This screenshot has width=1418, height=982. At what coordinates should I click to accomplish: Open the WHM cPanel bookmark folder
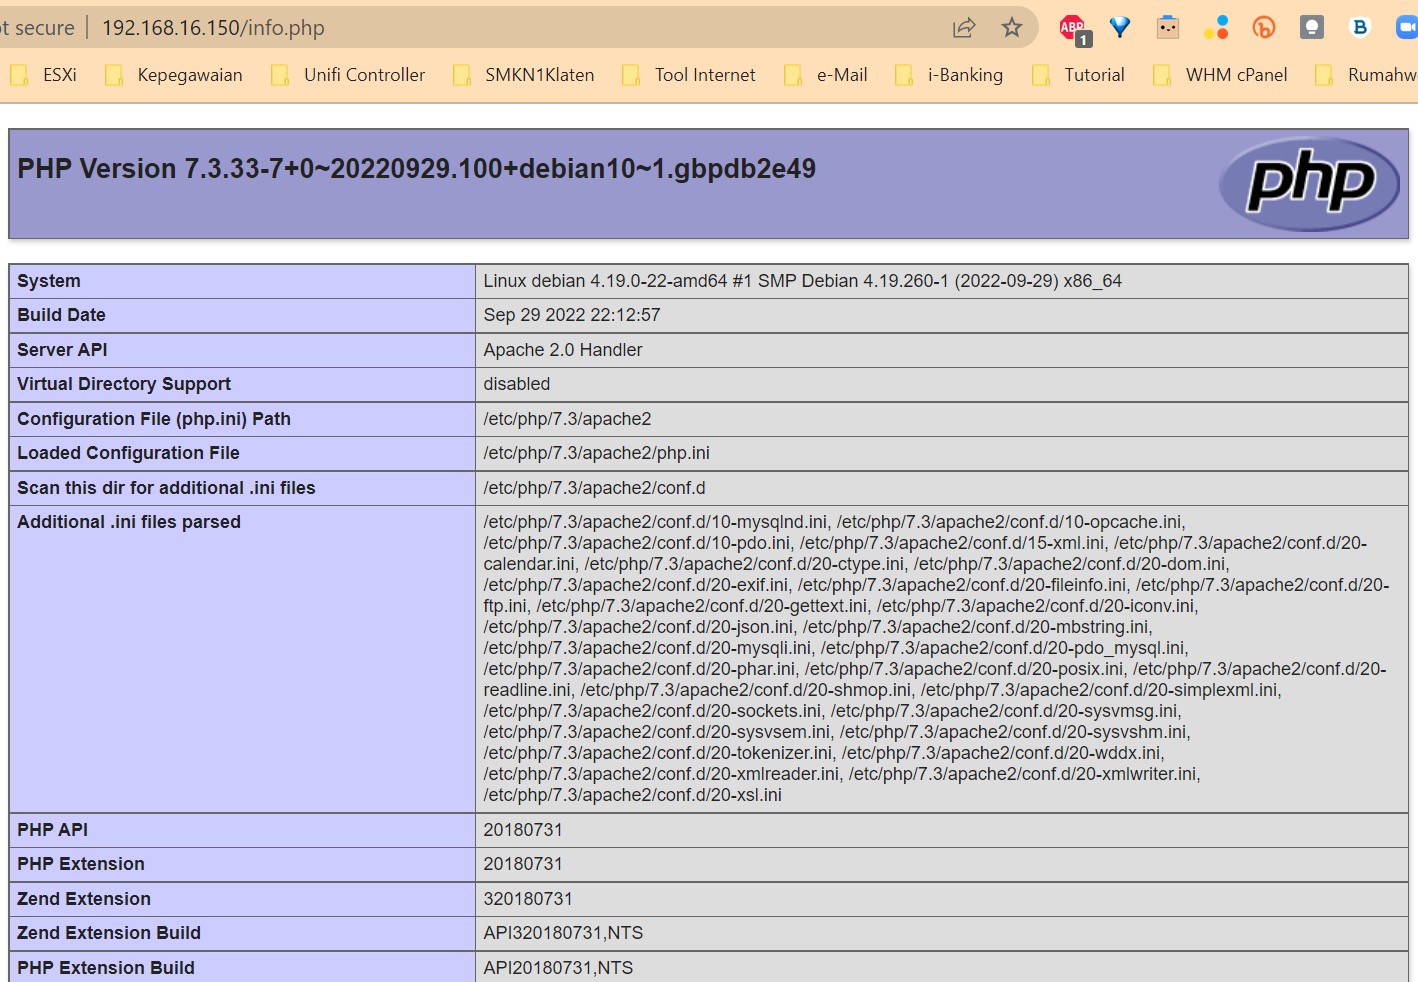click(1221, 75)
